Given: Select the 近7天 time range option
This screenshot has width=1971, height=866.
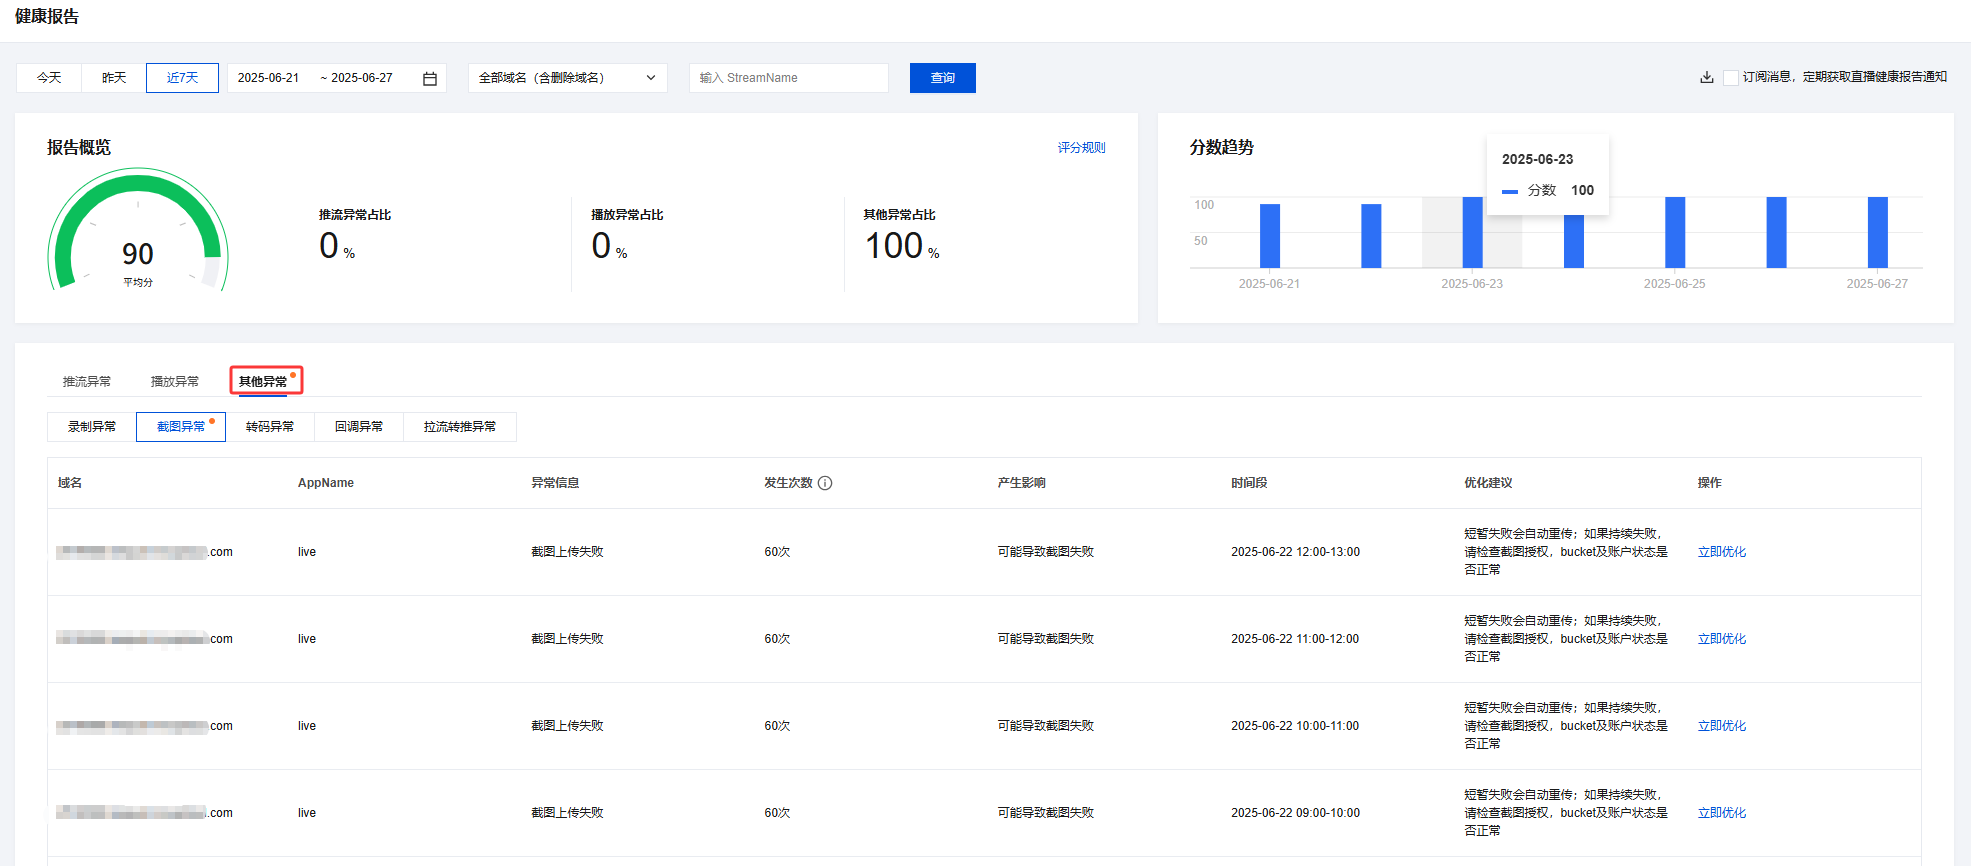Looking at the screenshot, I should tap(182, 78).
